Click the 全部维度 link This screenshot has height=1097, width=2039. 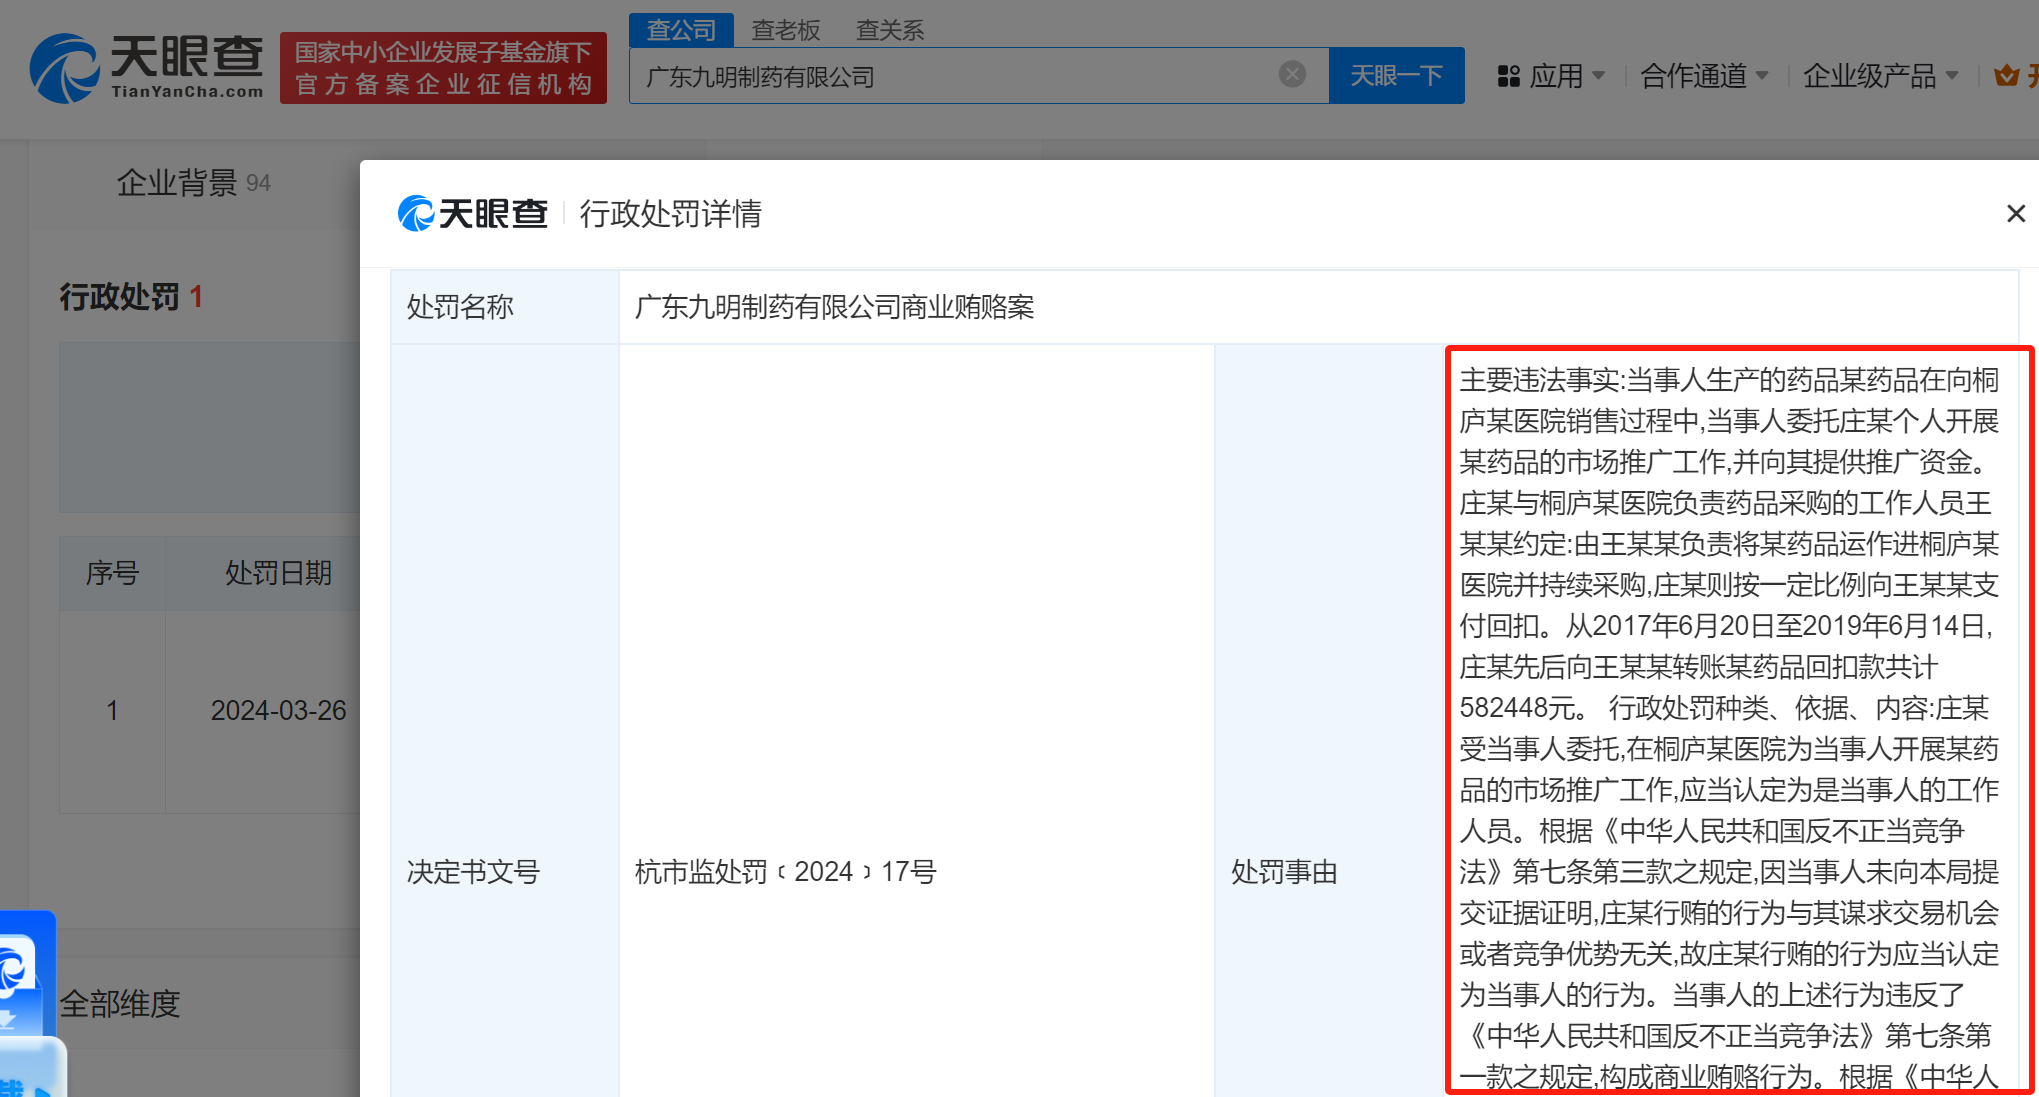pos(120,1003)
